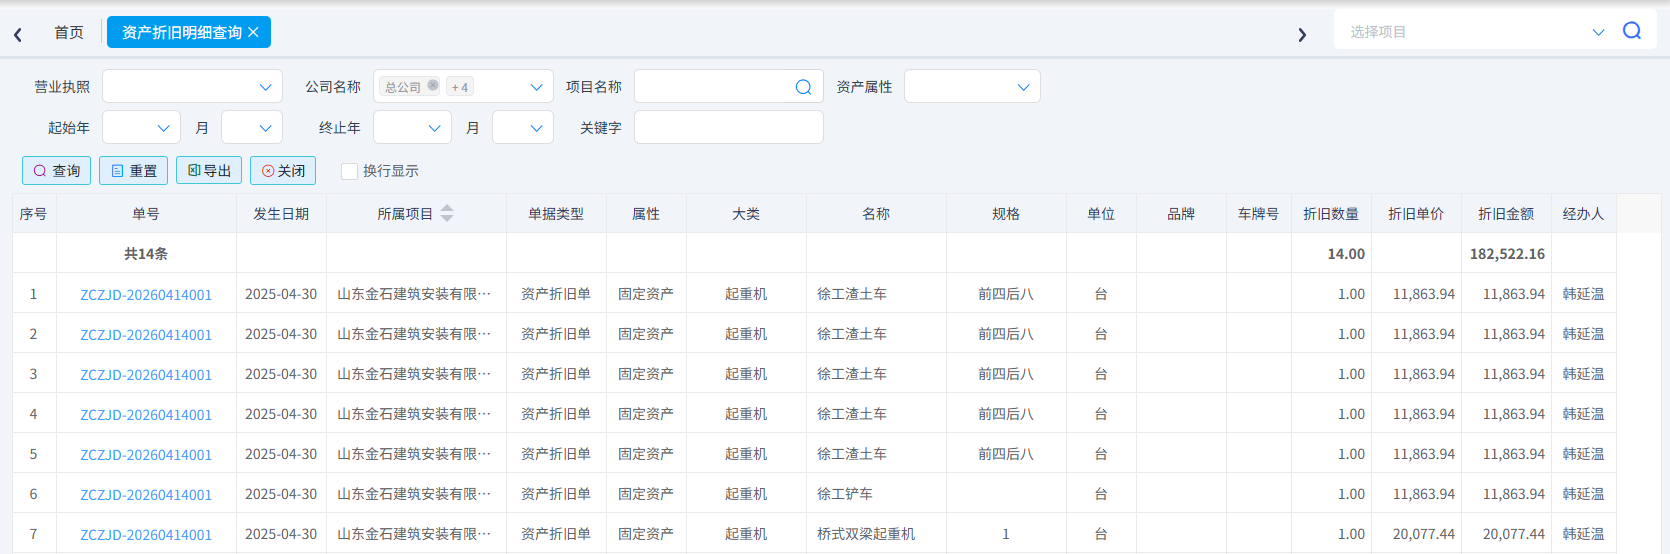Screen dimensions: 1670x554
Task: Click the 重置 button
Action: [x=133, y=171]
